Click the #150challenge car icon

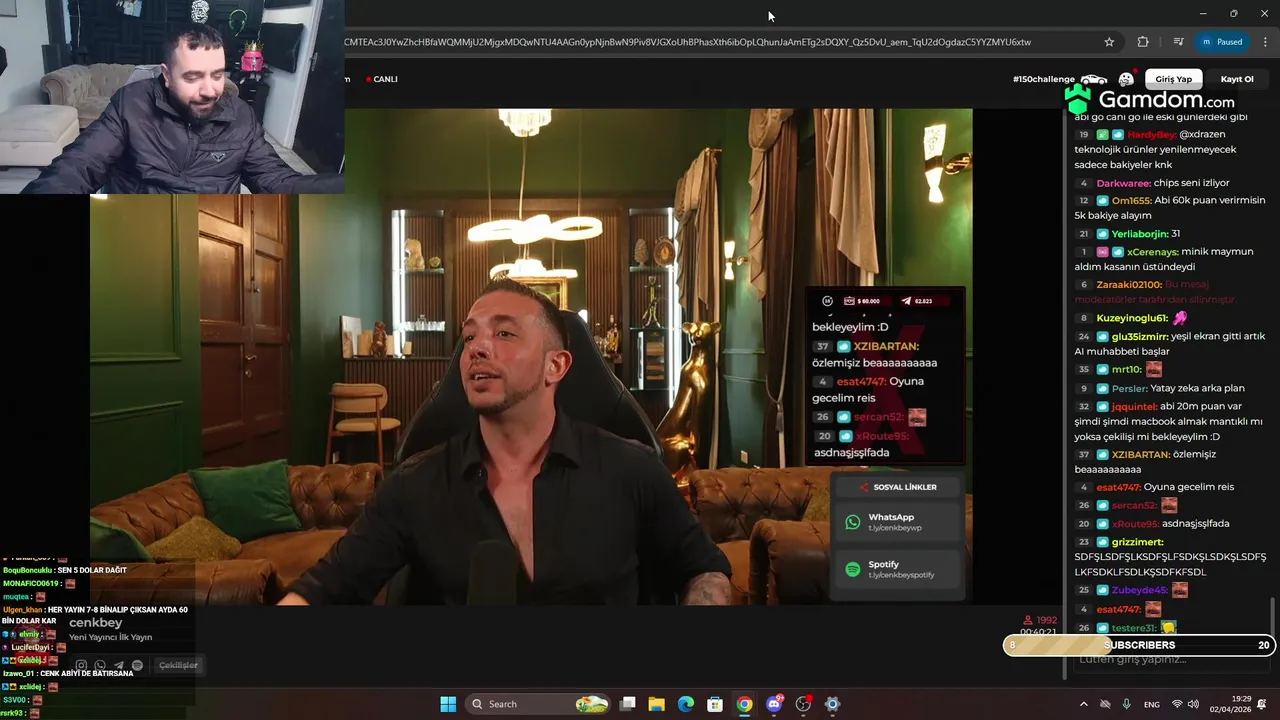1094,79
